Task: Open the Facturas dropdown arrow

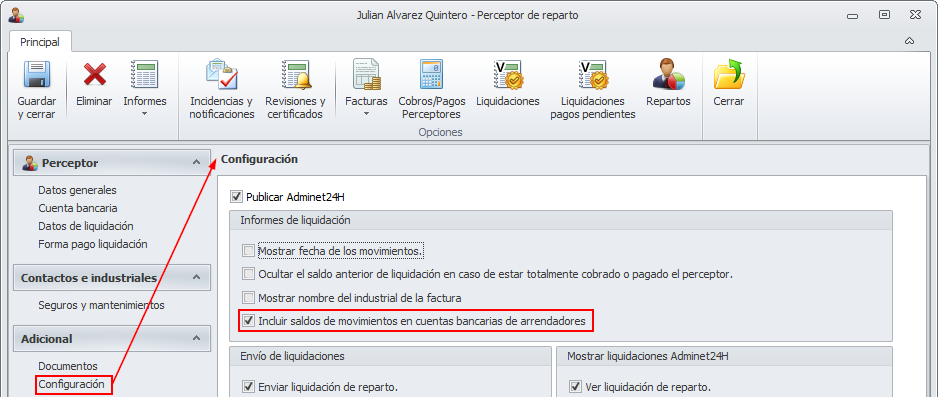Action: click(x=366, y=114)
